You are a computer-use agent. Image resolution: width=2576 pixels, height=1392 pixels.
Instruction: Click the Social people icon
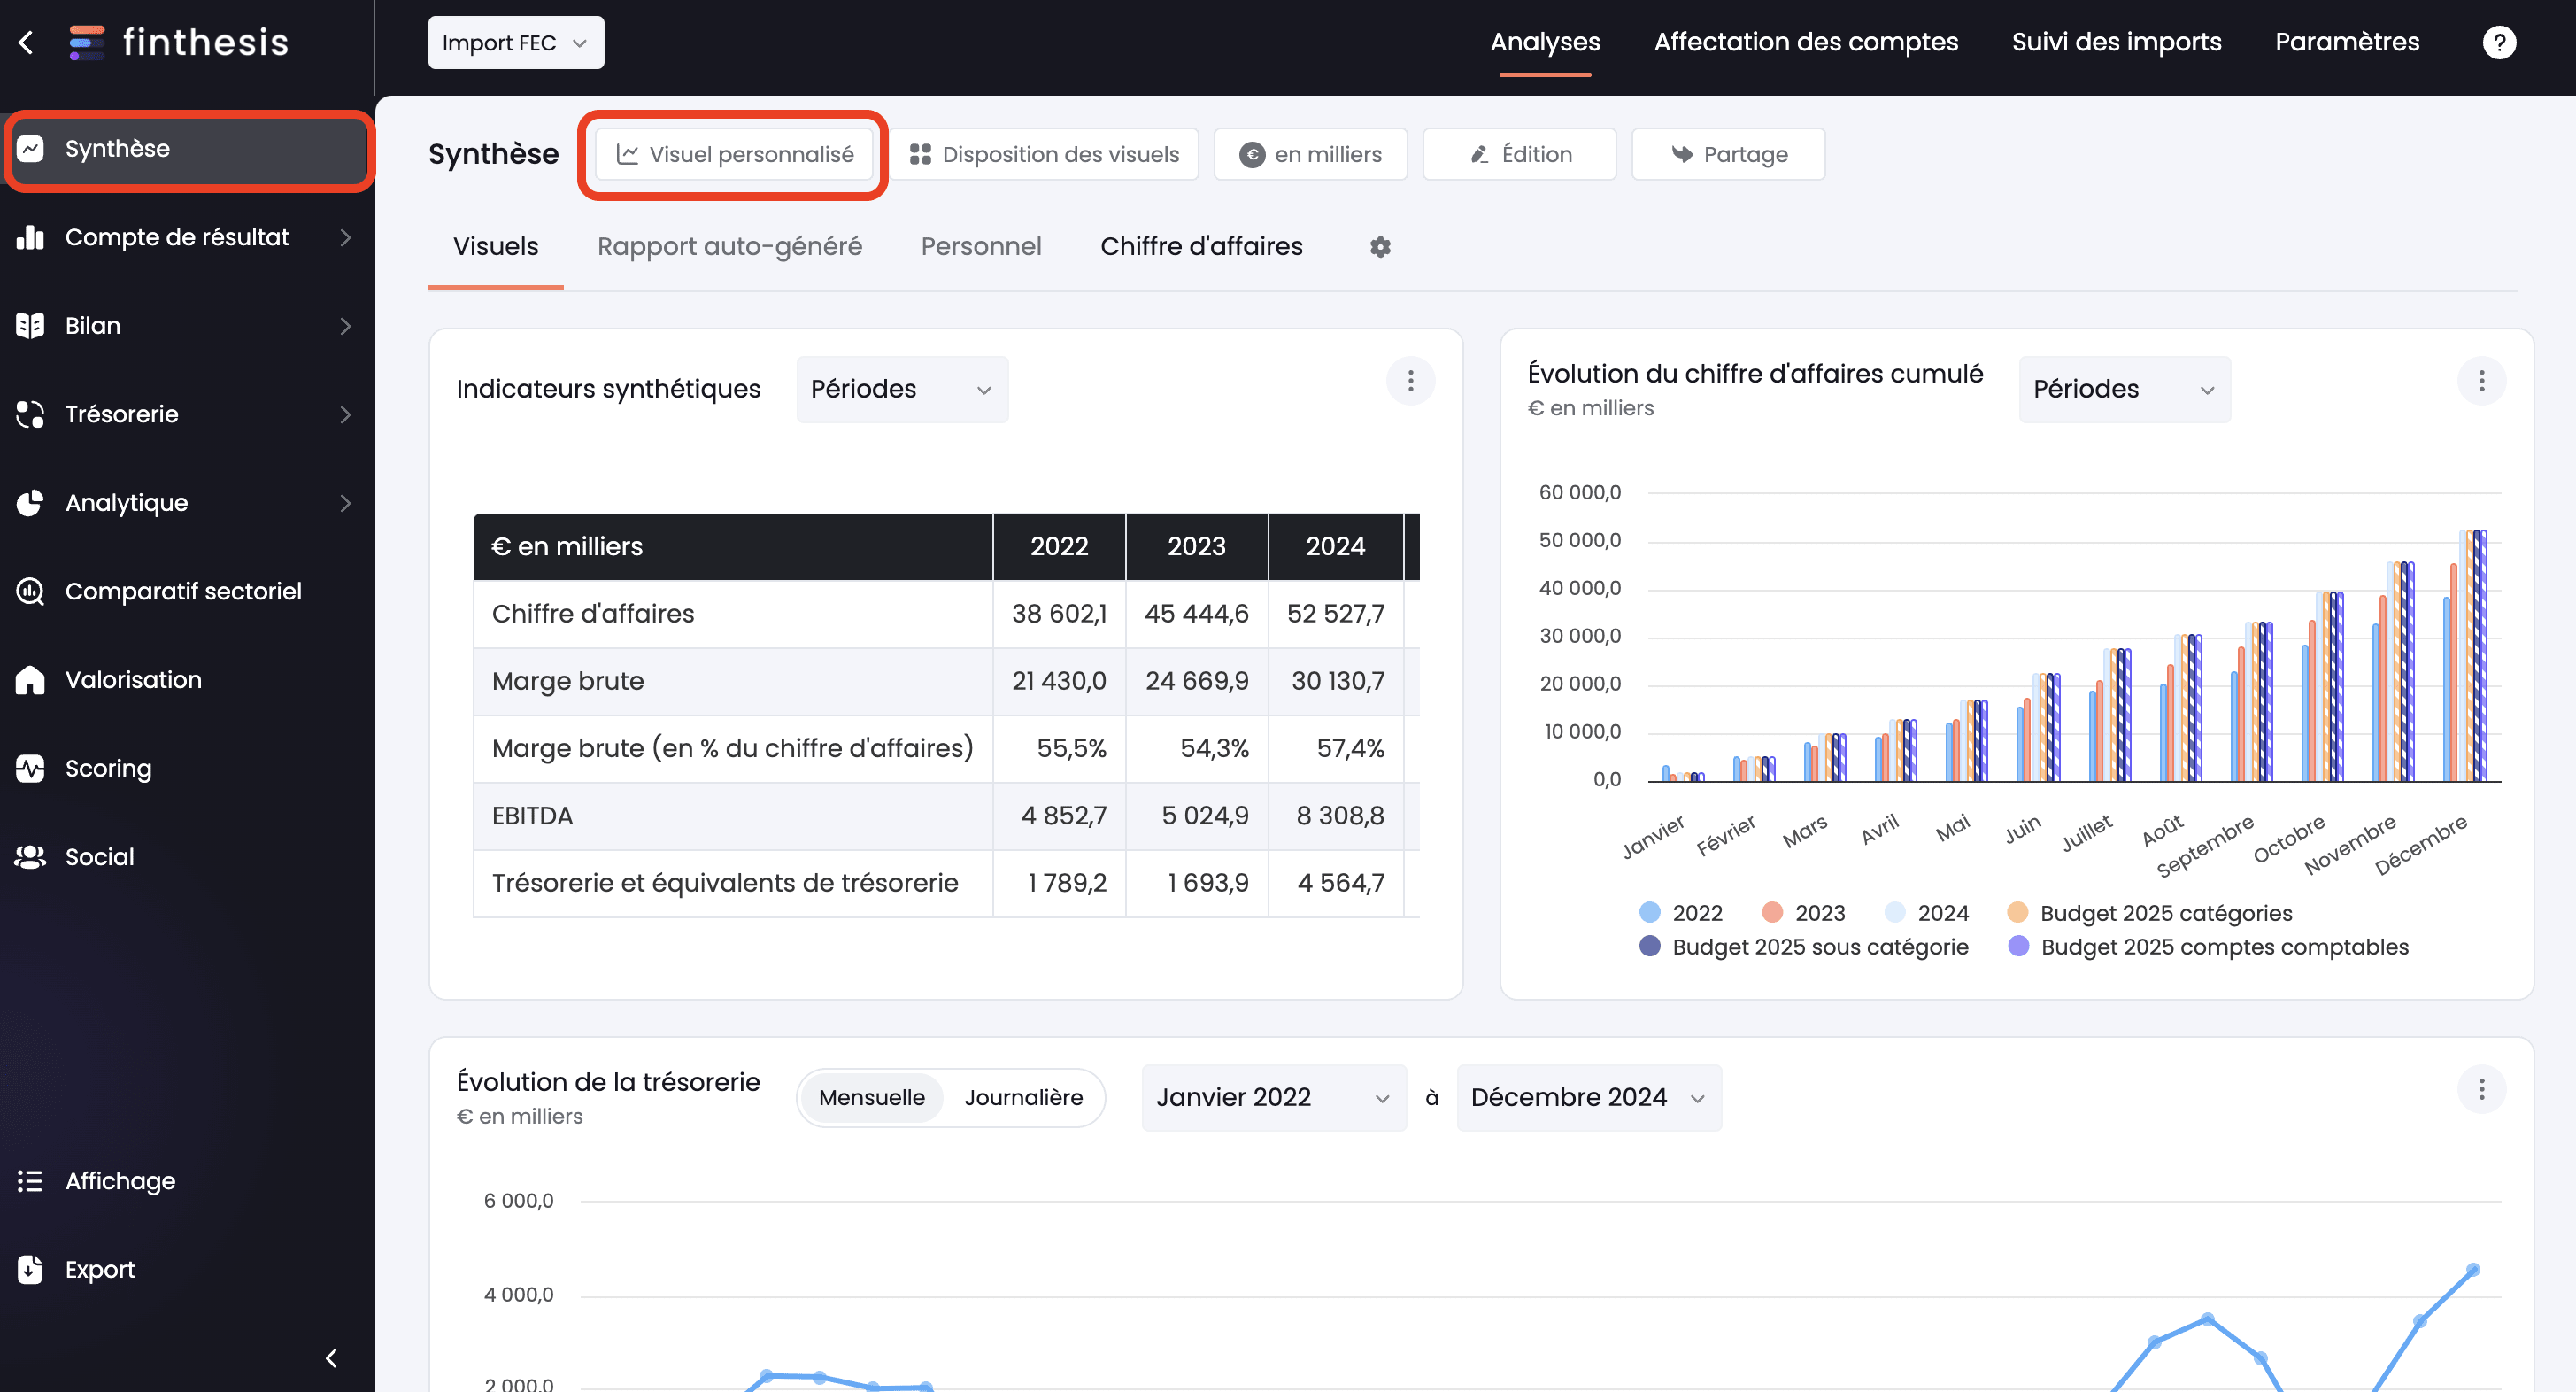(x=31, y=857)
